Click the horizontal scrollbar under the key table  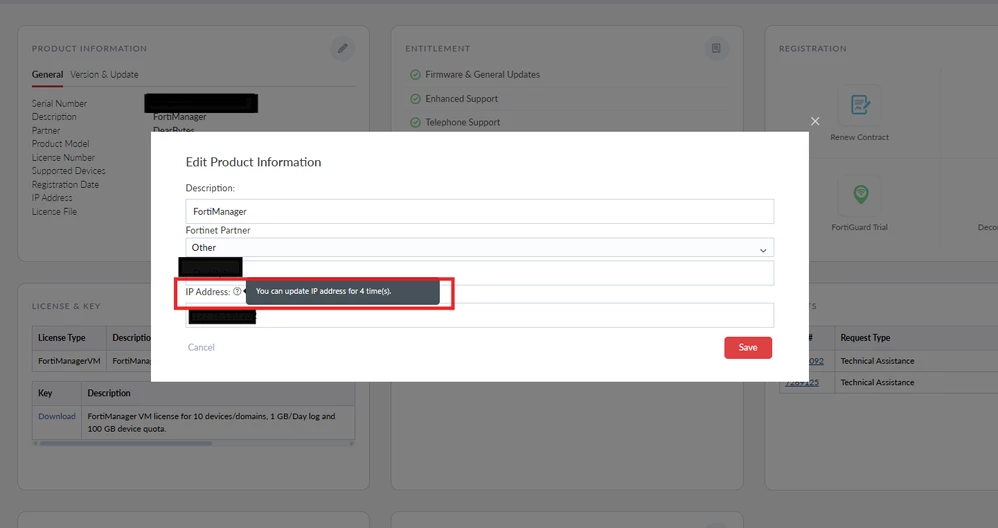coord(126,443)
